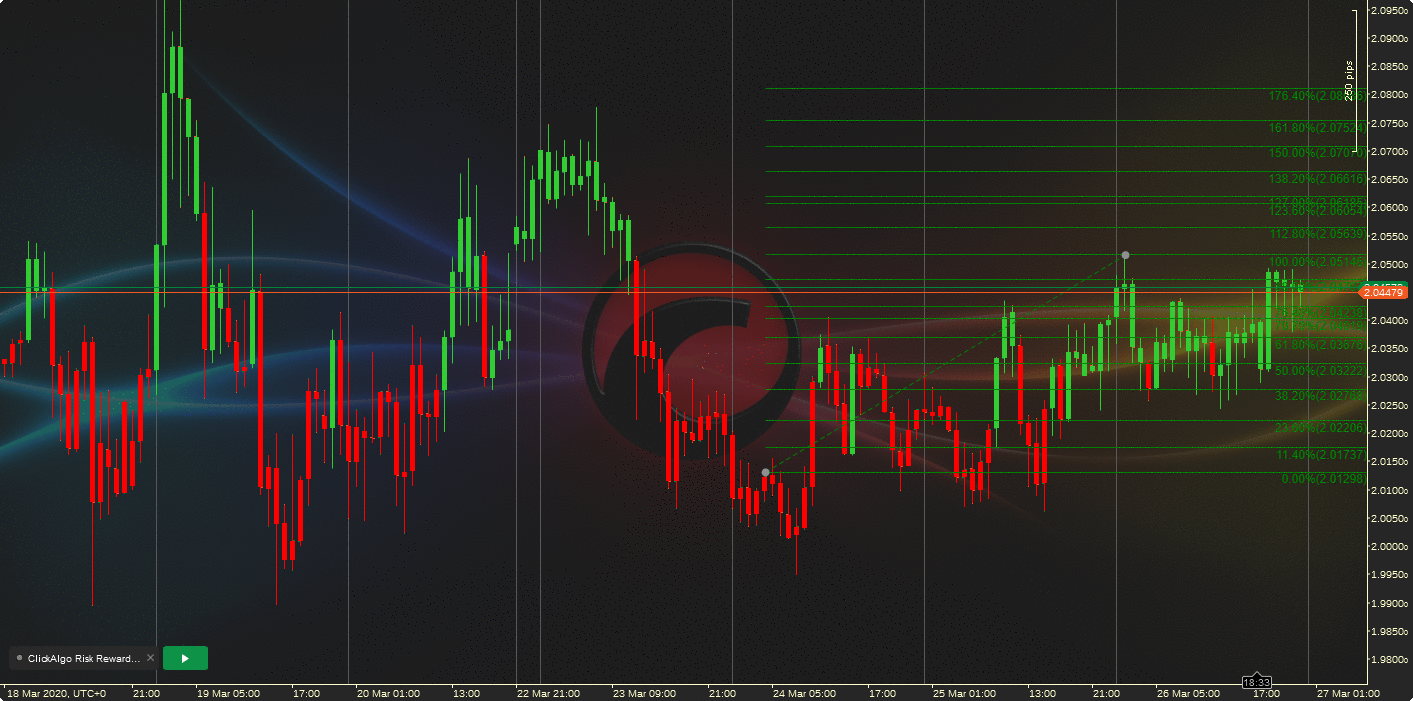Click the 26 Mar 05:00 time axis label
1413x701 pixels.
(1188, 693)
